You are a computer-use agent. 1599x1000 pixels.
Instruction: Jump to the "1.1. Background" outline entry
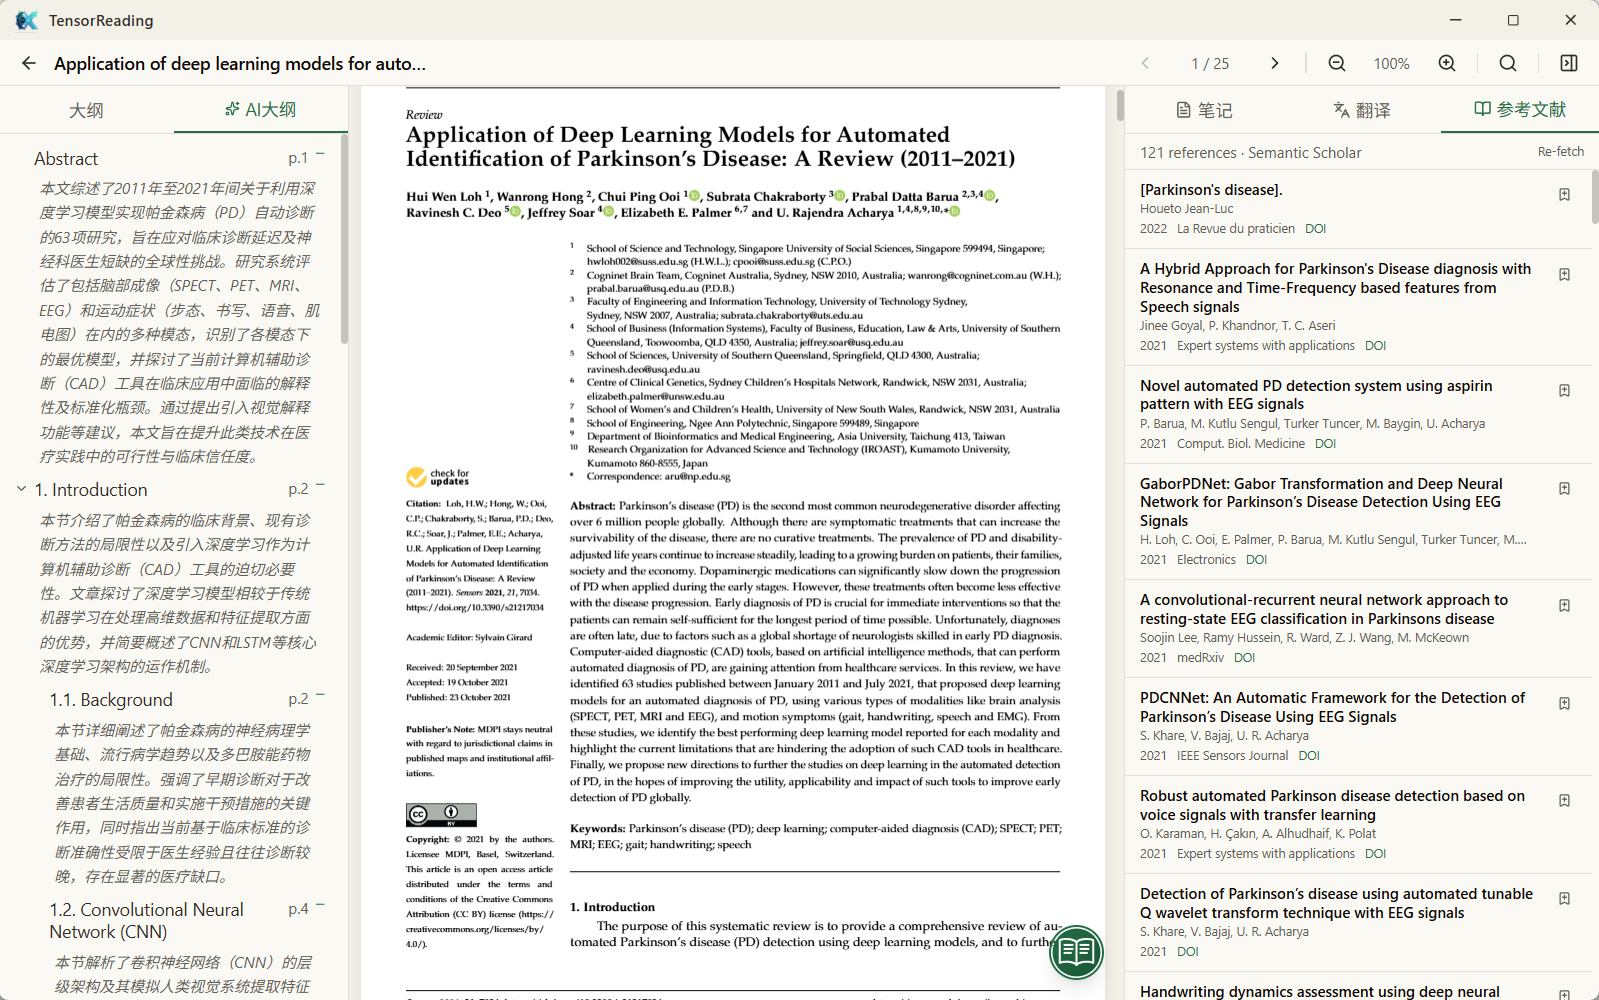[x=111, y=700]
